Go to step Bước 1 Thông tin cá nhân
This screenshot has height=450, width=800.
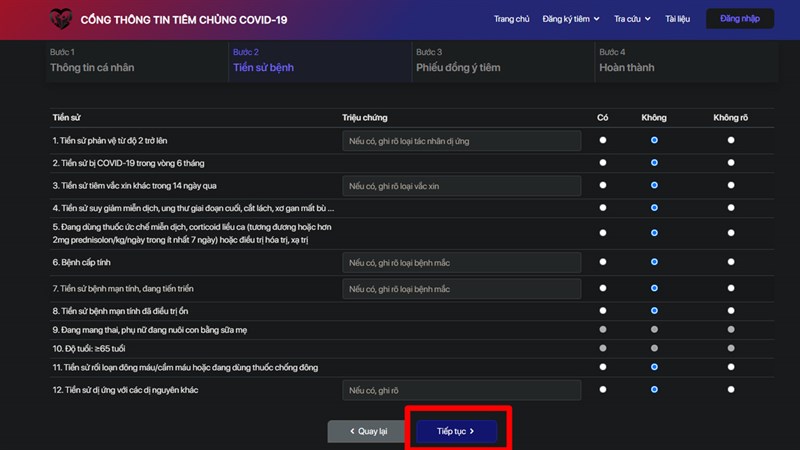[137, 61]
